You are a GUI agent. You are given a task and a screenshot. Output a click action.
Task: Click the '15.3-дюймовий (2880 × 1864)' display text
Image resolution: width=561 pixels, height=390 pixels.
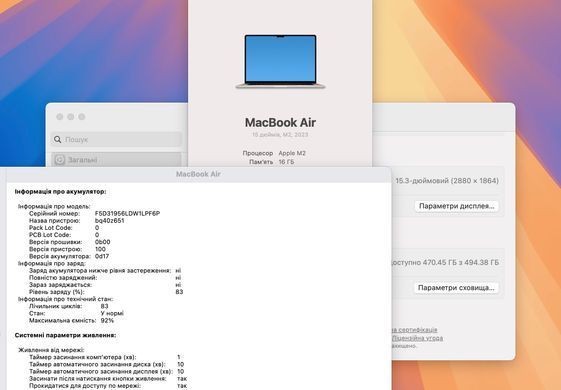[447, 181]
